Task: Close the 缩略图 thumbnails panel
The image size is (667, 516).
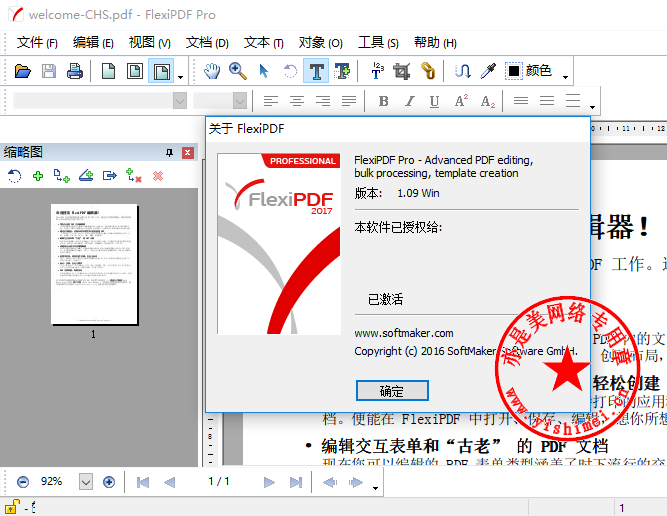Action: [x=188, y=153]
